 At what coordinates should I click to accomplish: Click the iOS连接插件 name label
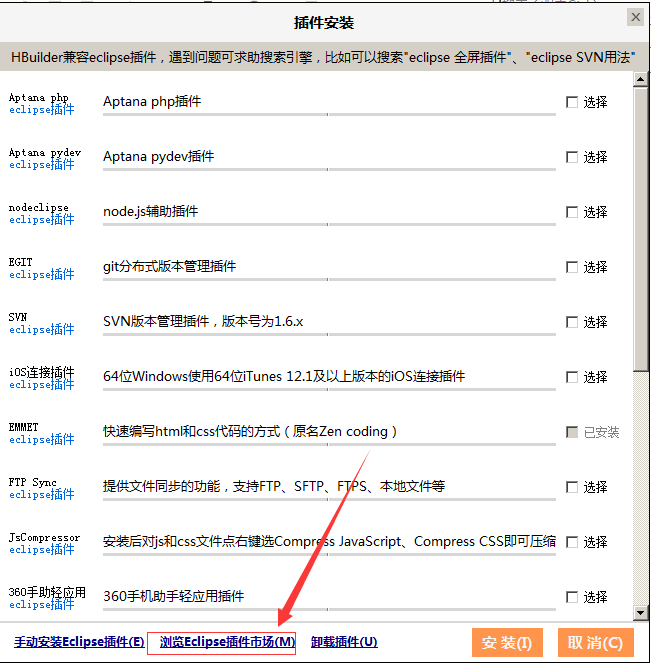tap(41, 373)
